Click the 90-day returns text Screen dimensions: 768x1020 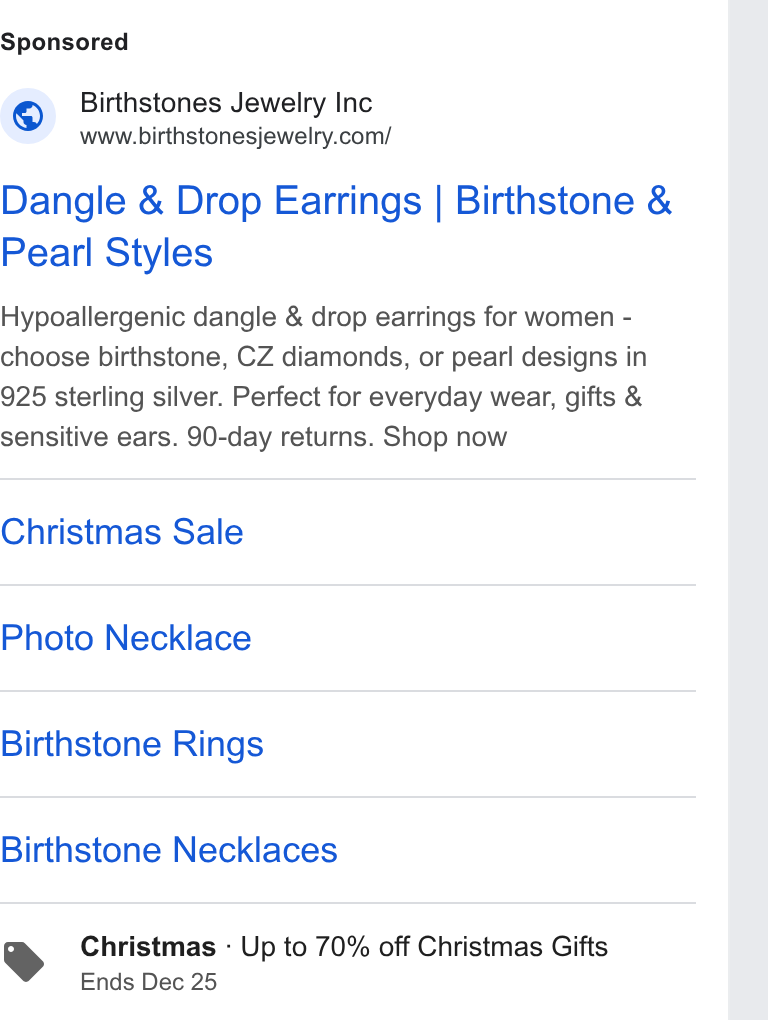click(x=280, y=436)
